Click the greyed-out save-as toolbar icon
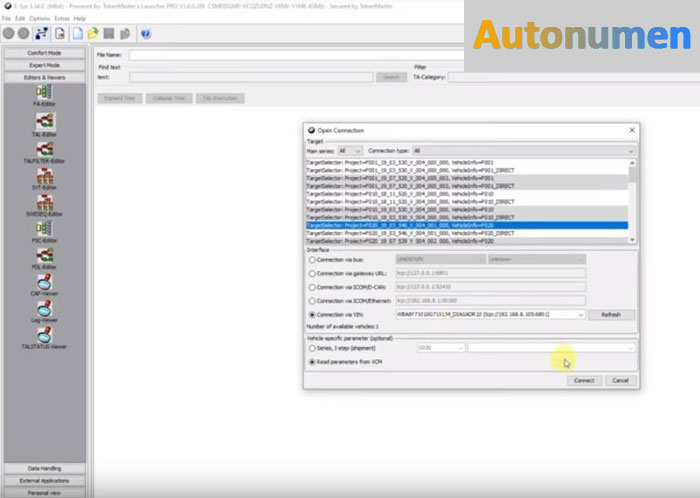 click(125, 33)
